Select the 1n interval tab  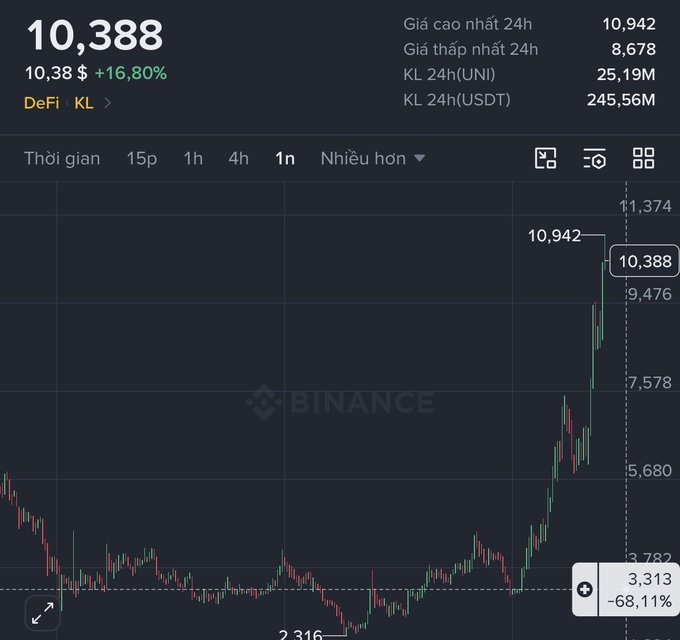pyautogui.click(x=285, y=159)
